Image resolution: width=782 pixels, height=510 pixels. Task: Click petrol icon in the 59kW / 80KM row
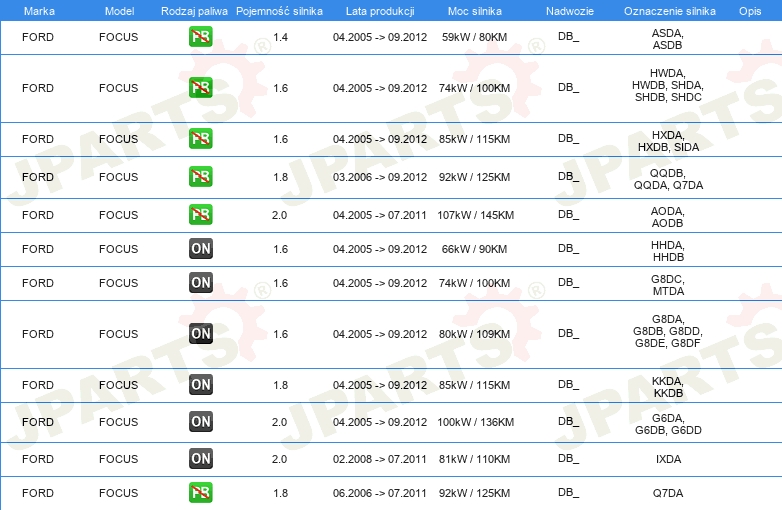200,36
